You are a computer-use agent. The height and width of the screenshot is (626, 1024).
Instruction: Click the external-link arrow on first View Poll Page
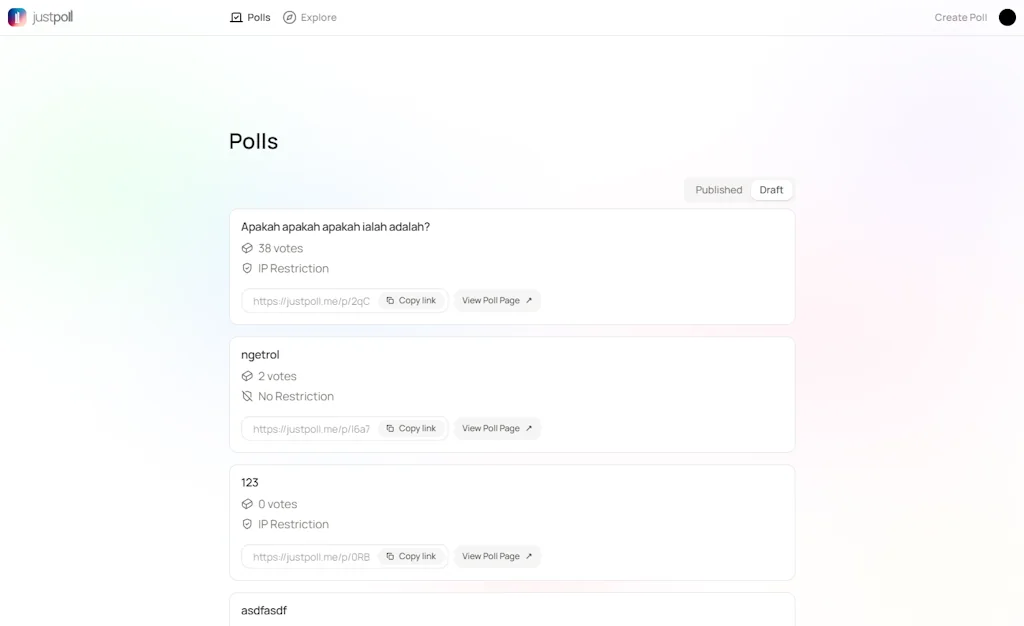tap(530, 300)
